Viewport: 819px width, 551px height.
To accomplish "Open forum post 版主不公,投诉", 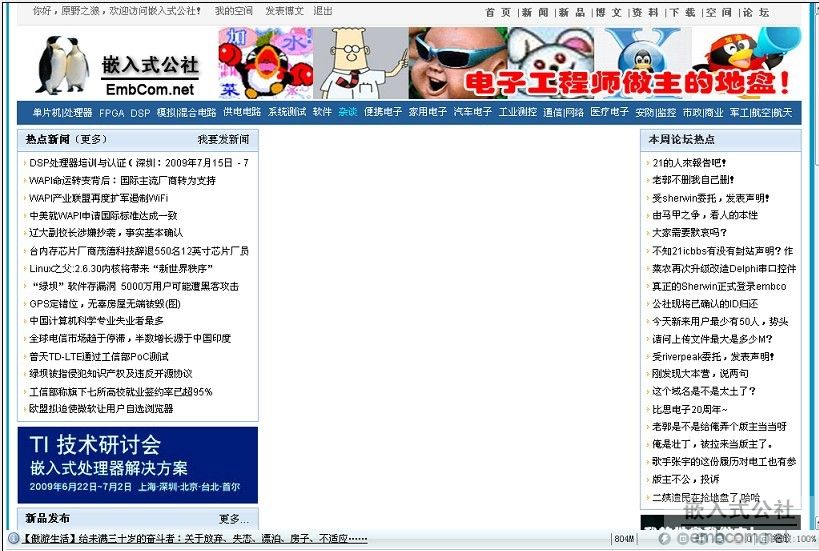I will (685, 479).
